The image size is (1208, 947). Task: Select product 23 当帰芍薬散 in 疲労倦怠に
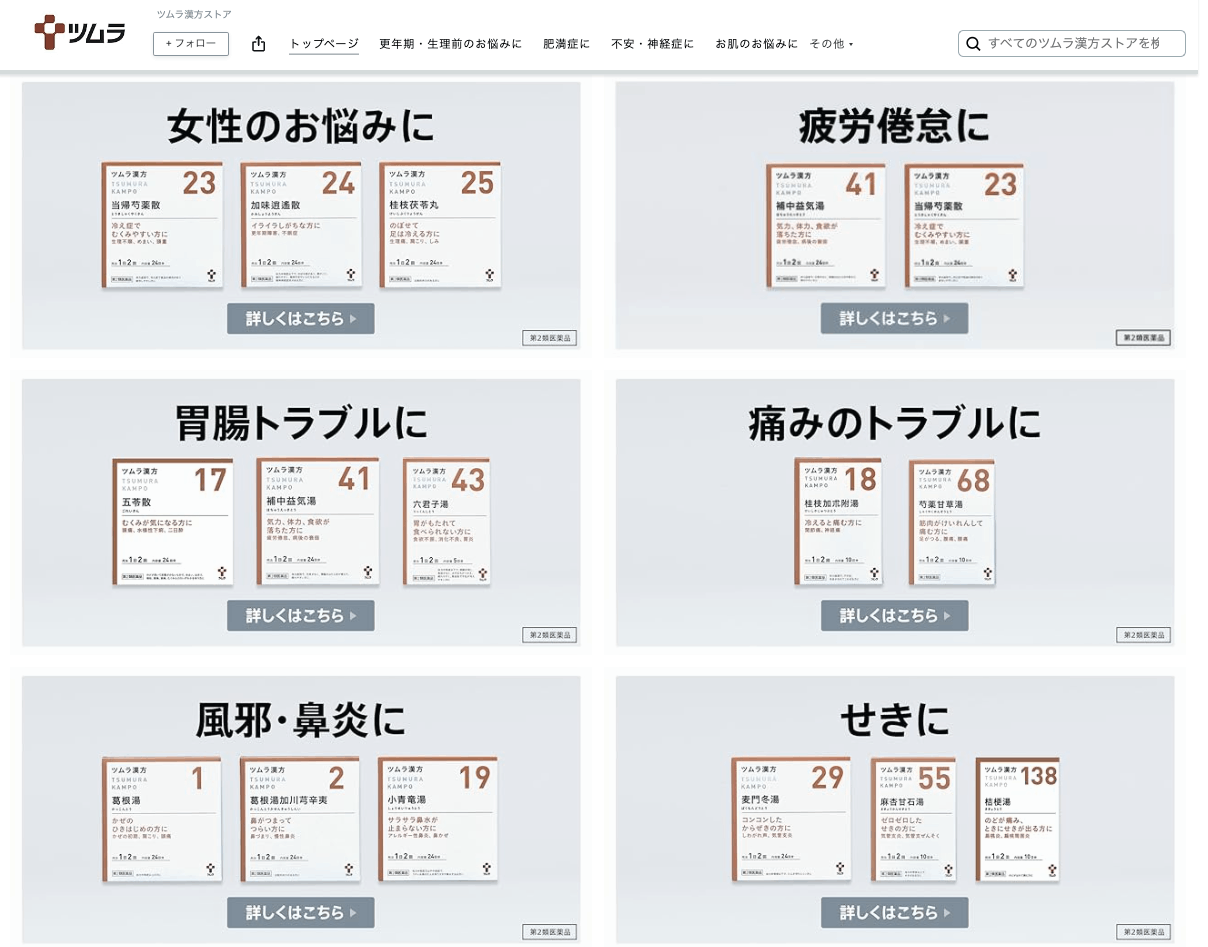tap(965, 225)
